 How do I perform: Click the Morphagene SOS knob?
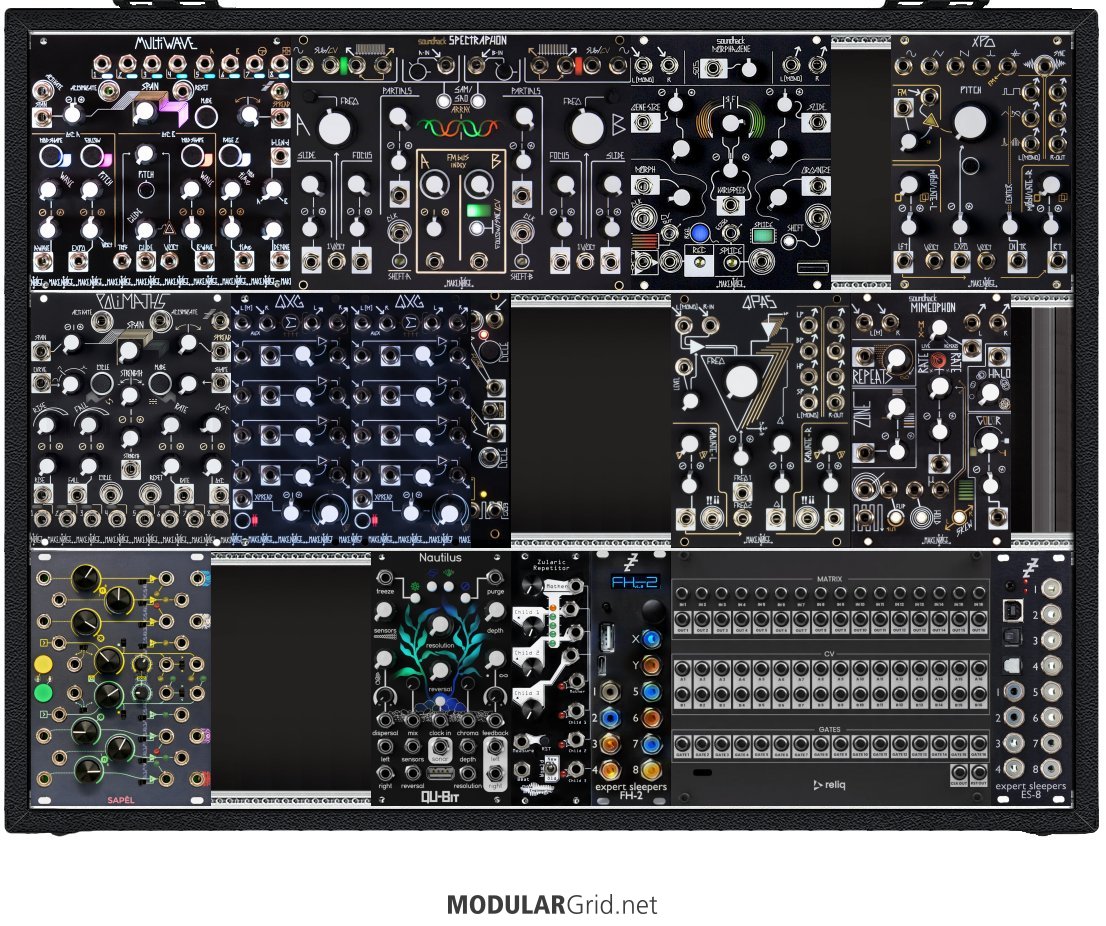coord(748,68)
